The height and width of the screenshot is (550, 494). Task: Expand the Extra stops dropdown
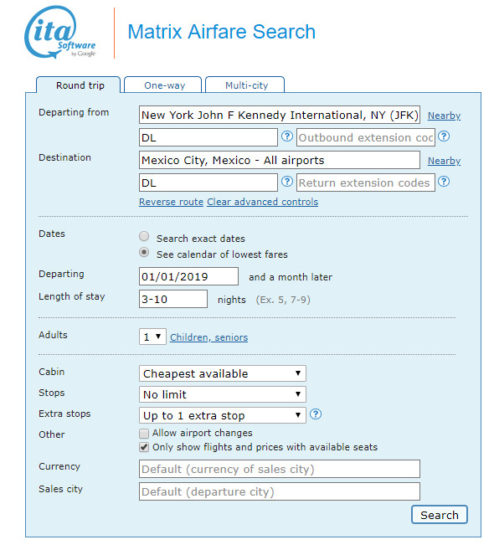coord(222,415)
